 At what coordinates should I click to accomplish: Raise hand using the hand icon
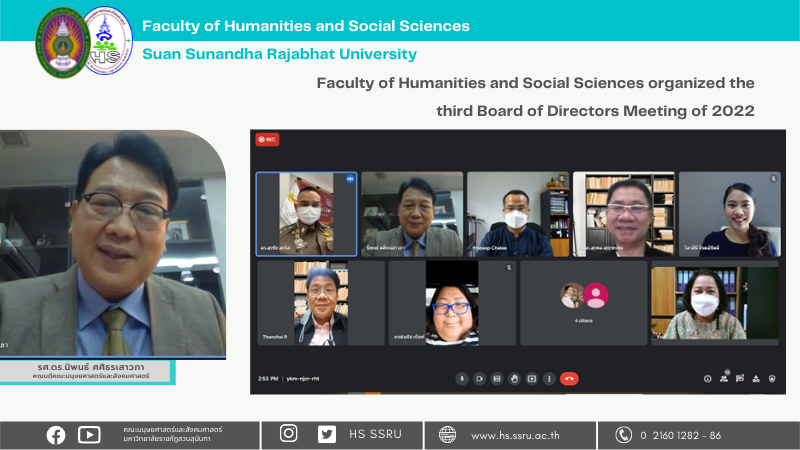click(514, 379)
